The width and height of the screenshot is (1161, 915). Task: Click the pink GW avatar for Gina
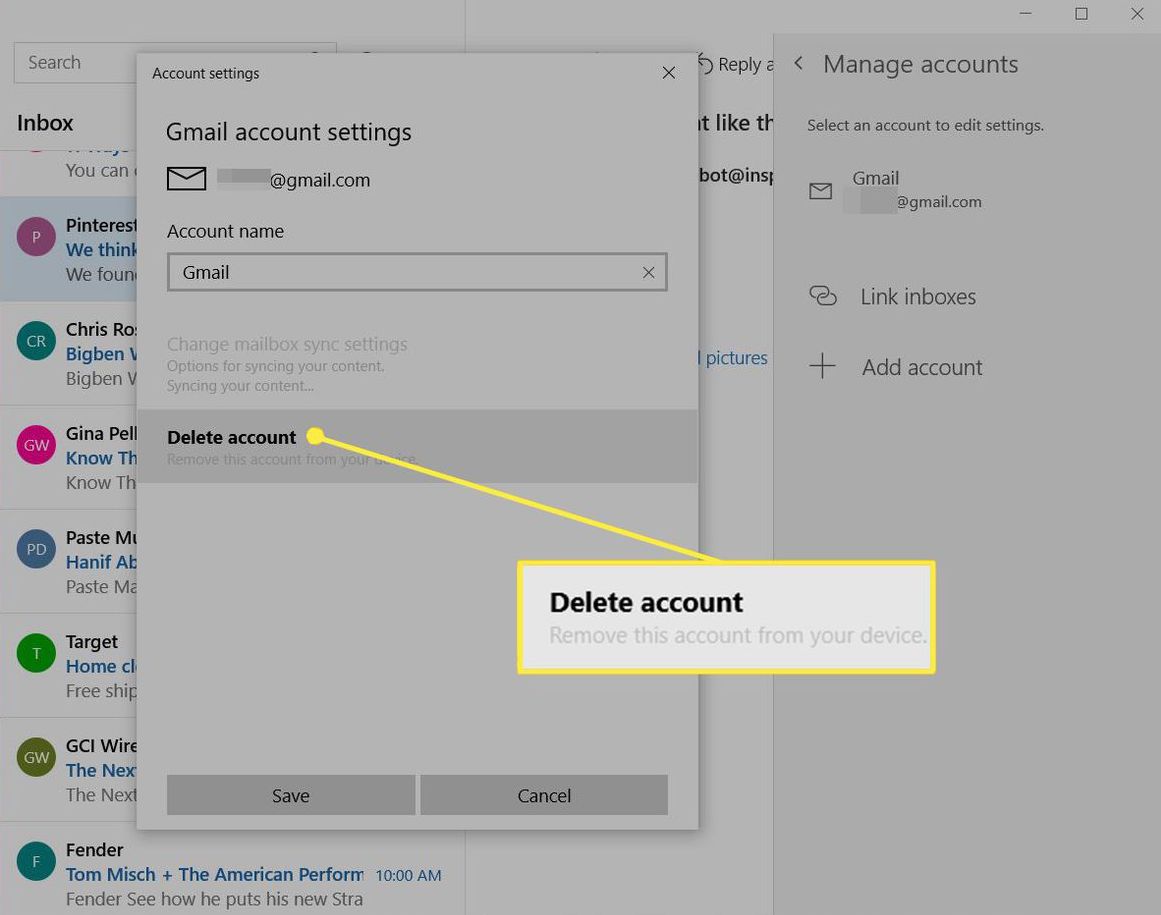coord(36,445)
